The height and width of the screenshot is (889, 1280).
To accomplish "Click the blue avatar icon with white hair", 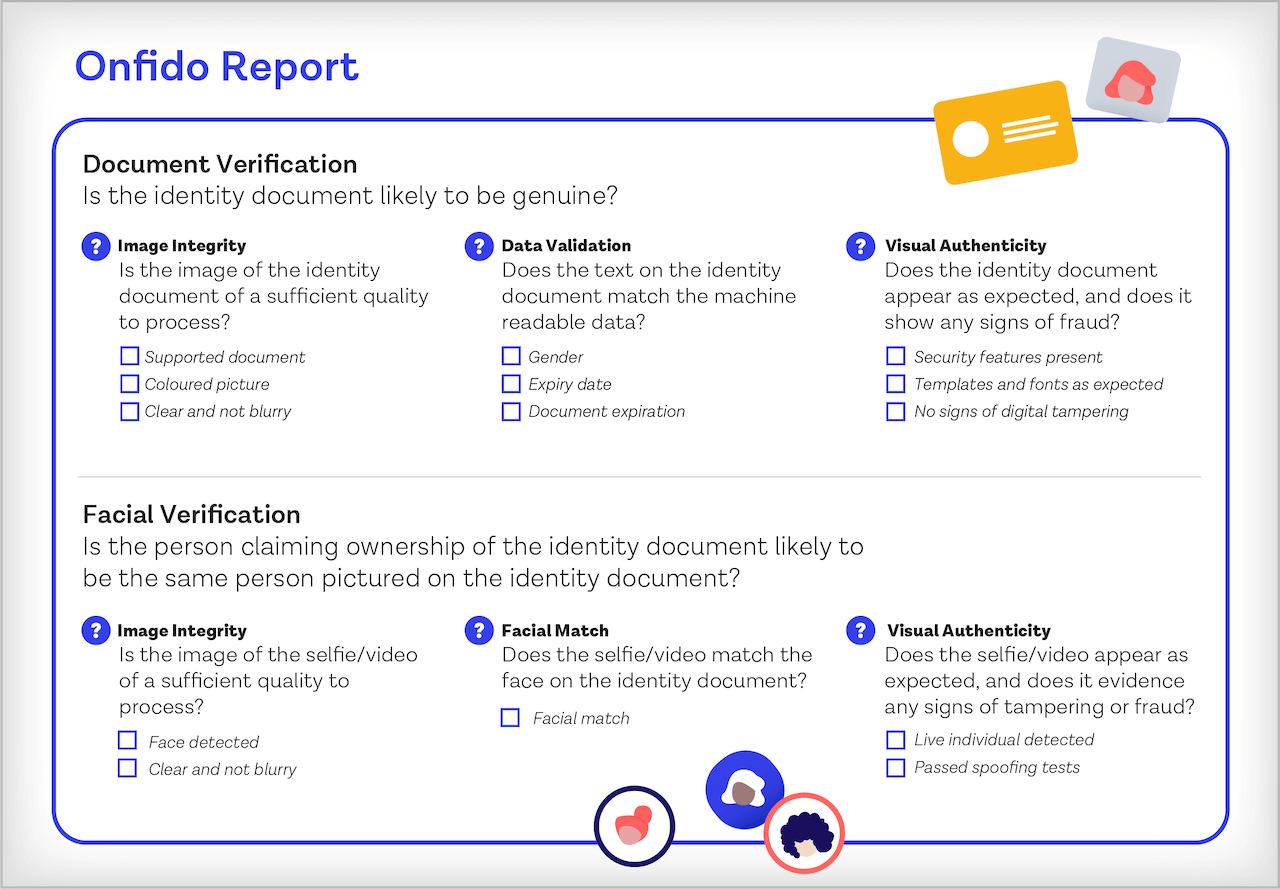I will [745, 789].
